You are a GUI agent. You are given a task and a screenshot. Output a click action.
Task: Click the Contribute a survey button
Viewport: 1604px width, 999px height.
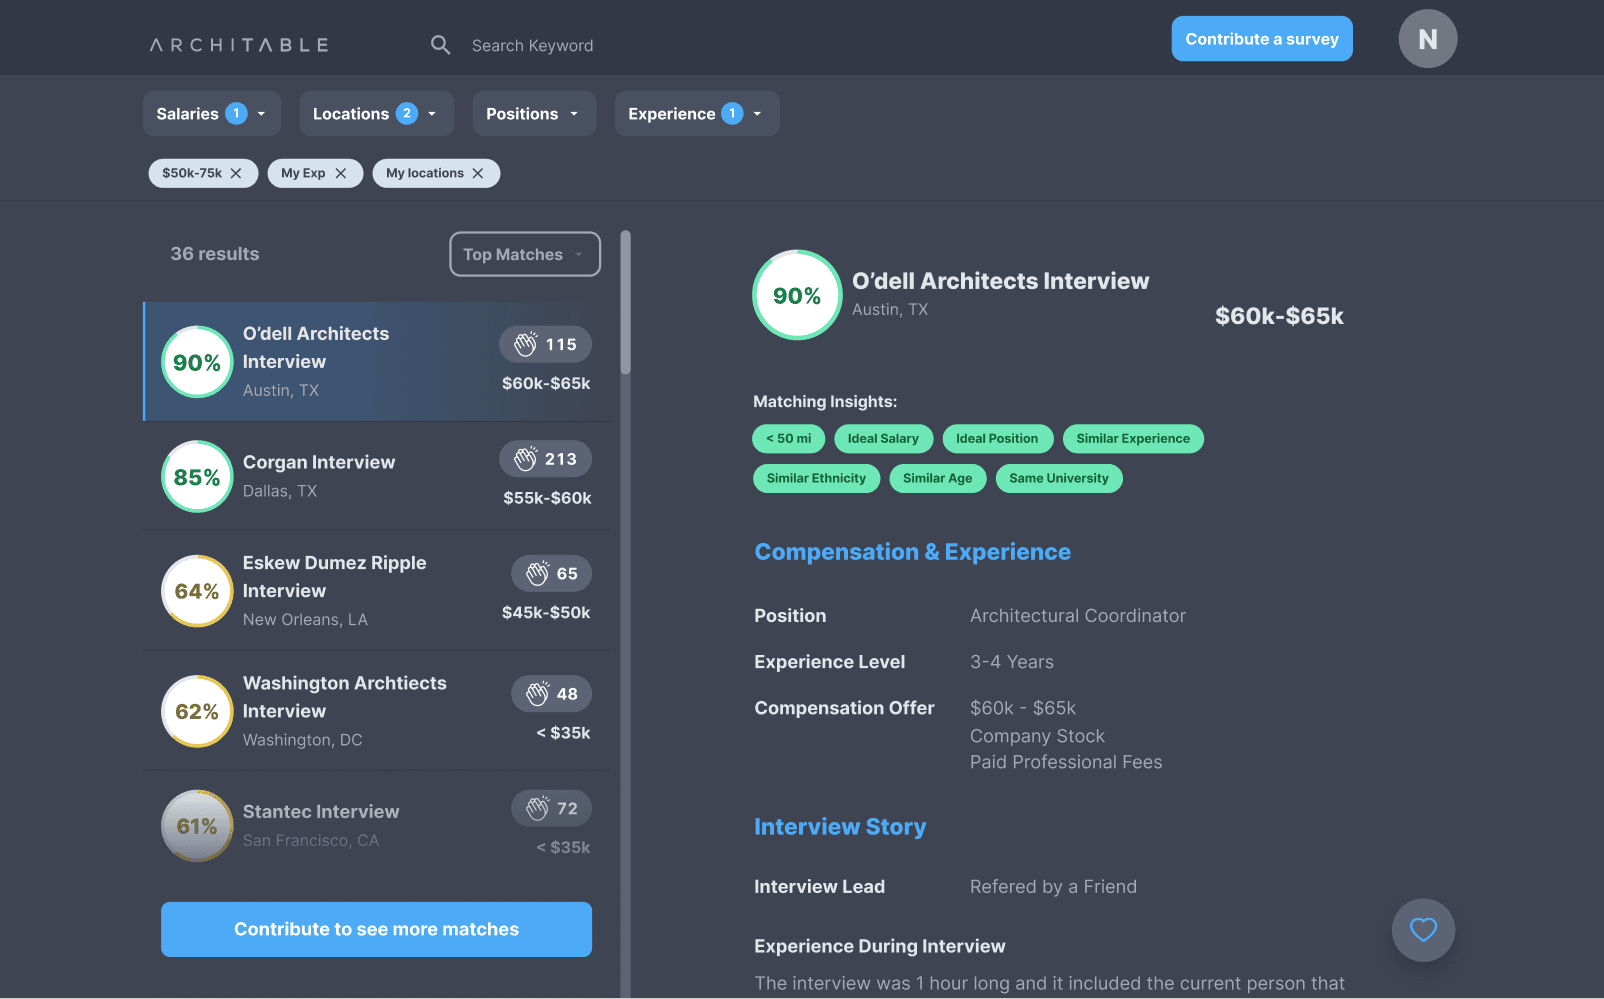pyautogui.click(x=1261, y=39)
